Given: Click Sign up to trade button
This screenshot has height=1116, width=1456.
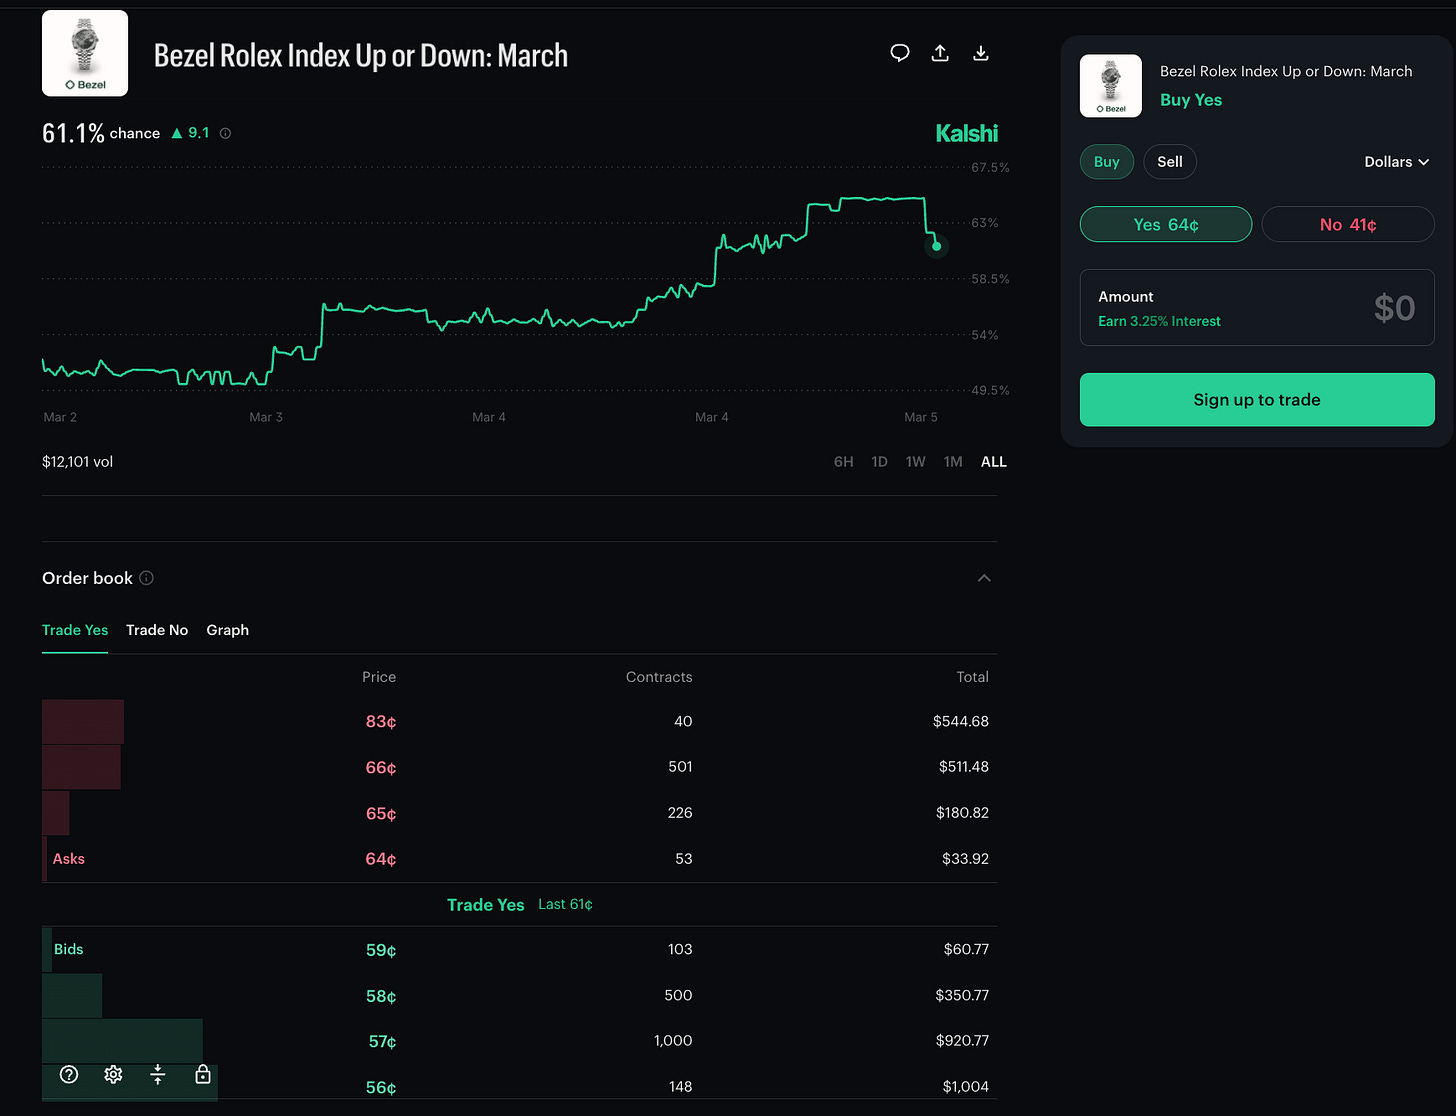Looking at the screenshot, I should pyautogui.click(x=1257, y=400).
